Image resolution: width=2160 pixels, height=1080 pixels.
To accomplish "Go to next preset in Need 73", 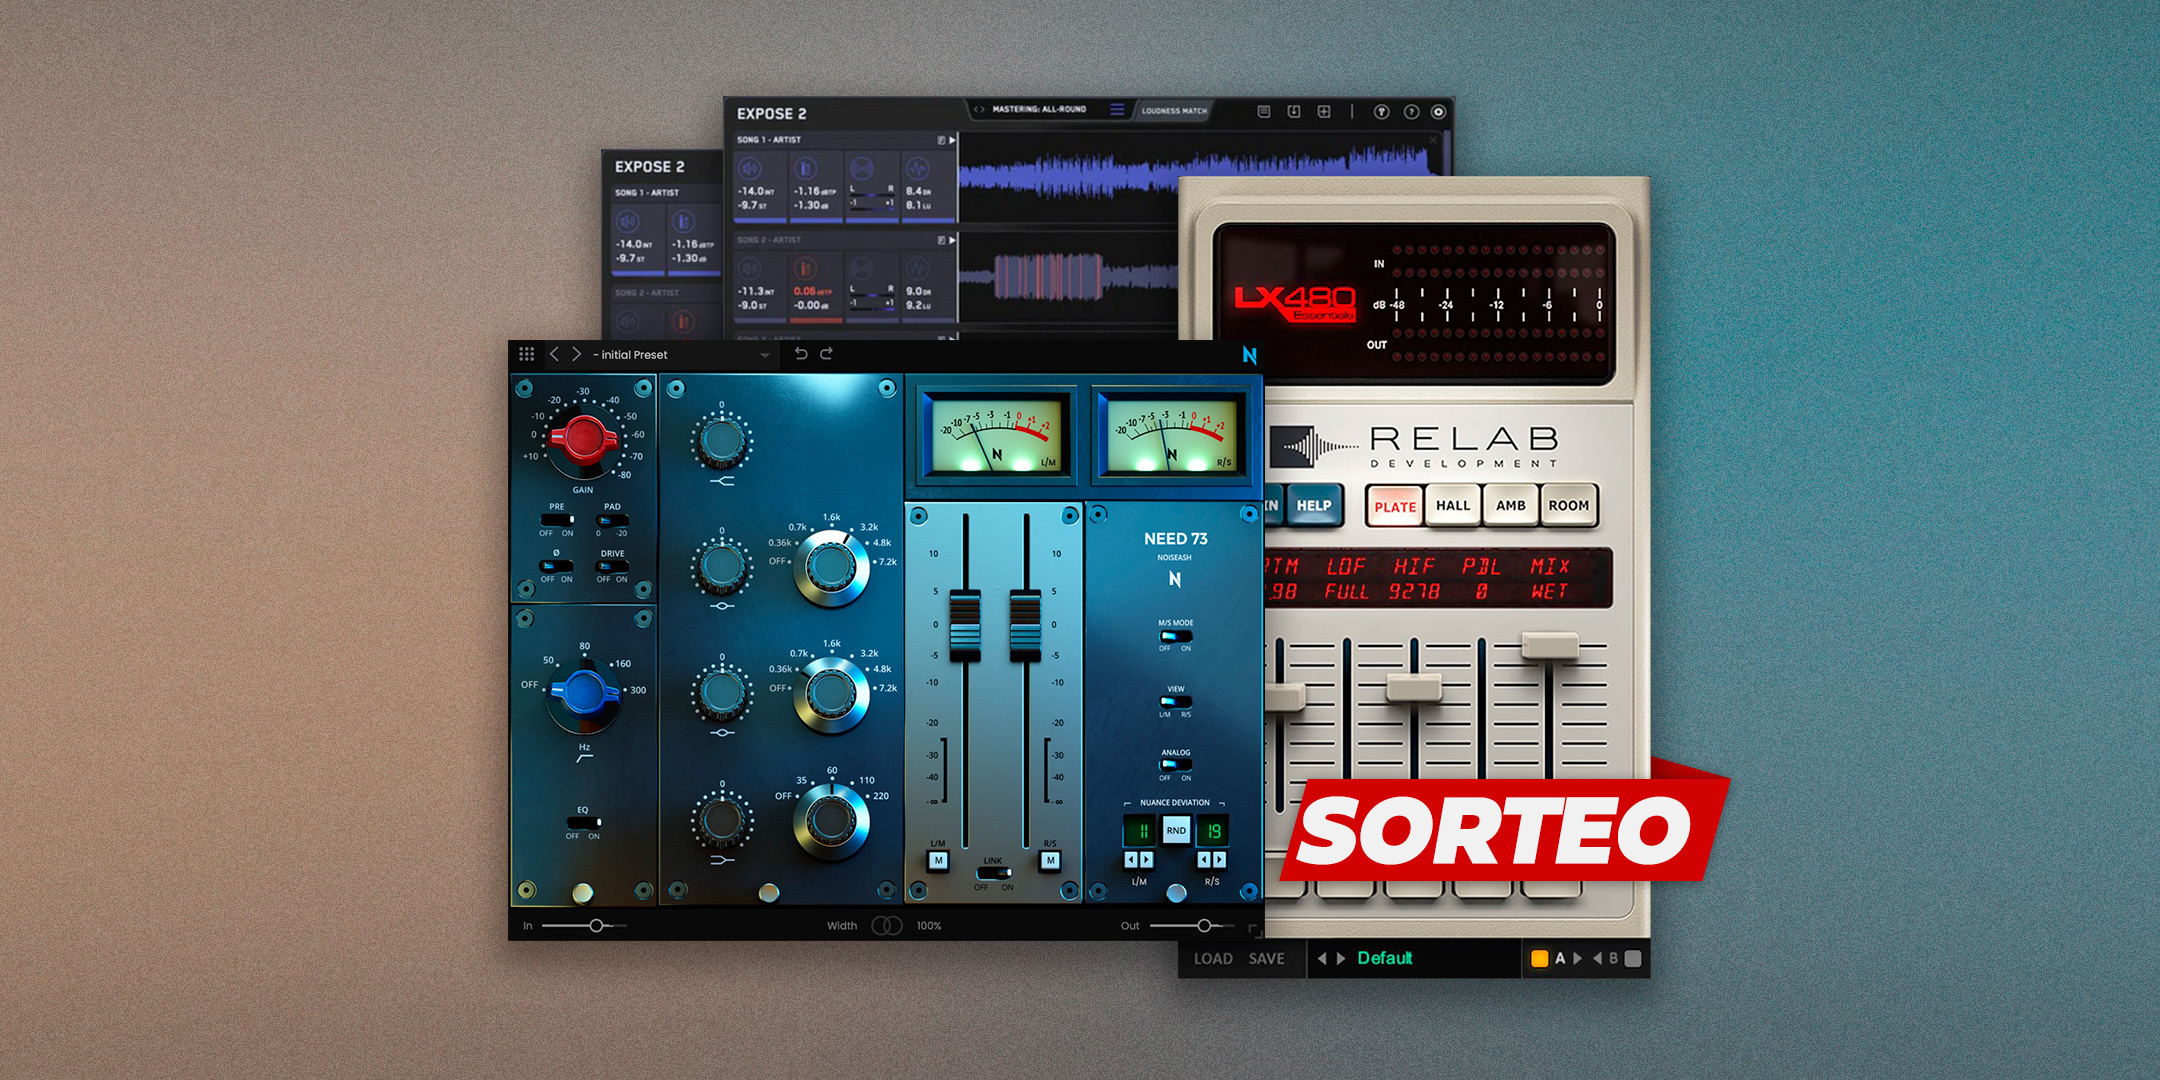I will 576,354.
